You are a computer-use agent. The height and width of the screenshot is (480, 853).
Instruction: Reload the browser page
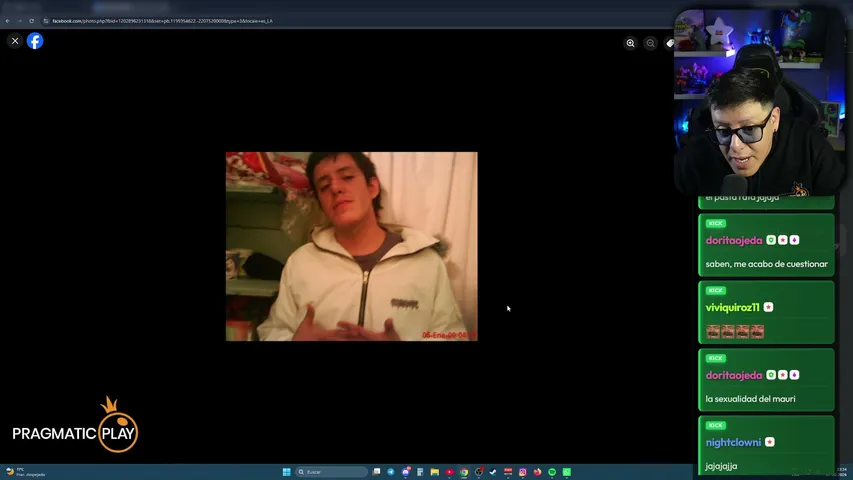32,21
